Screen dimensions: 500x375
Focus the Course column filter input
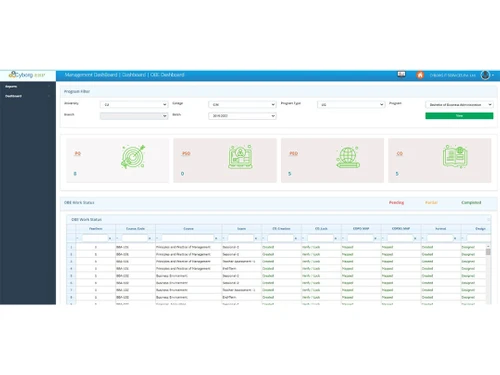pos(188,238)
